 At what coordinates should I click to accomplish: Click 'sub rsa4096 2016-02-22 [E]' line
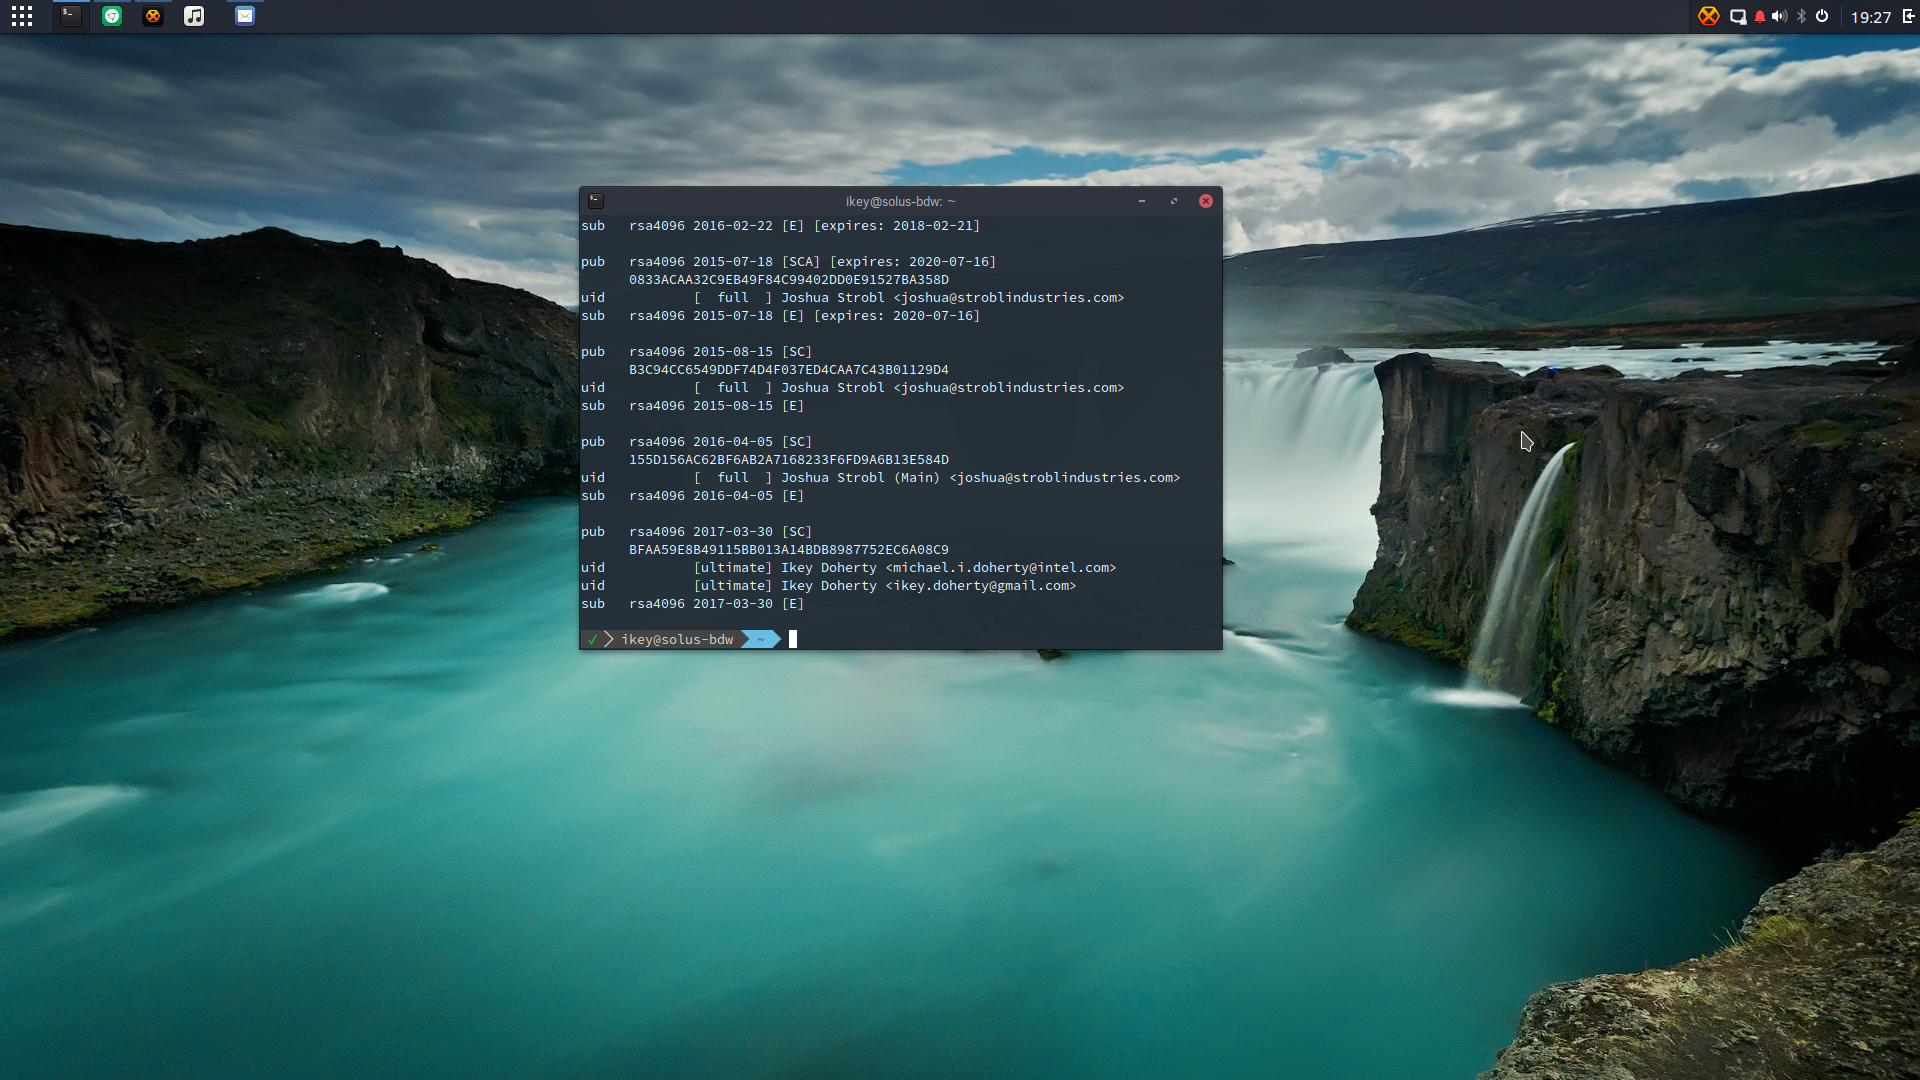pos(780,226)
